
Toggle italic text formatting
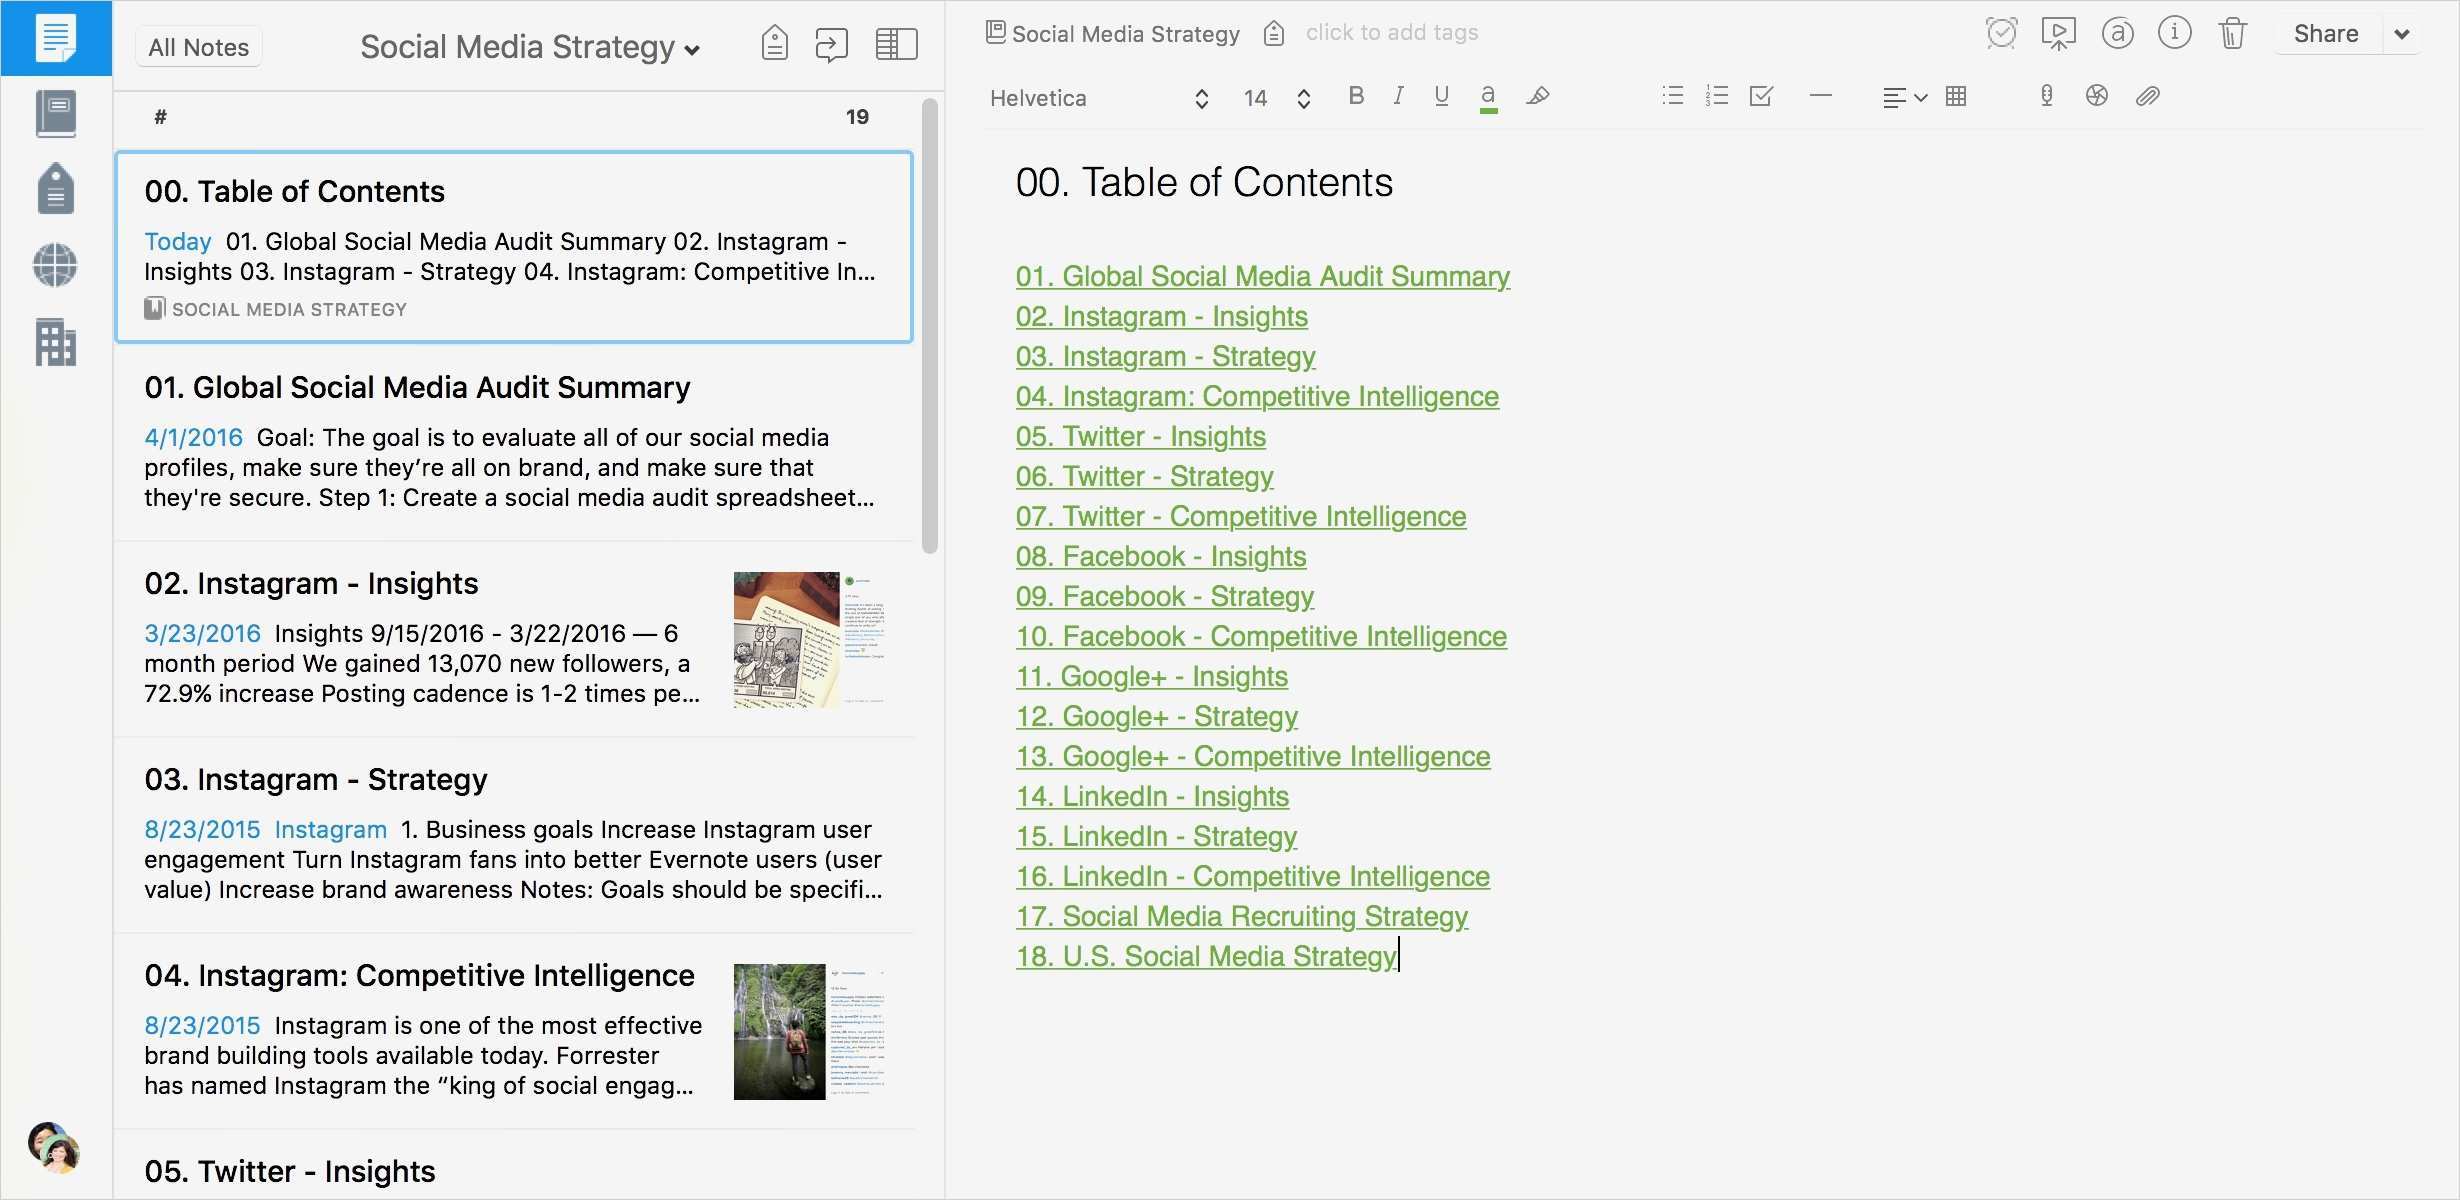[1398, 96]
